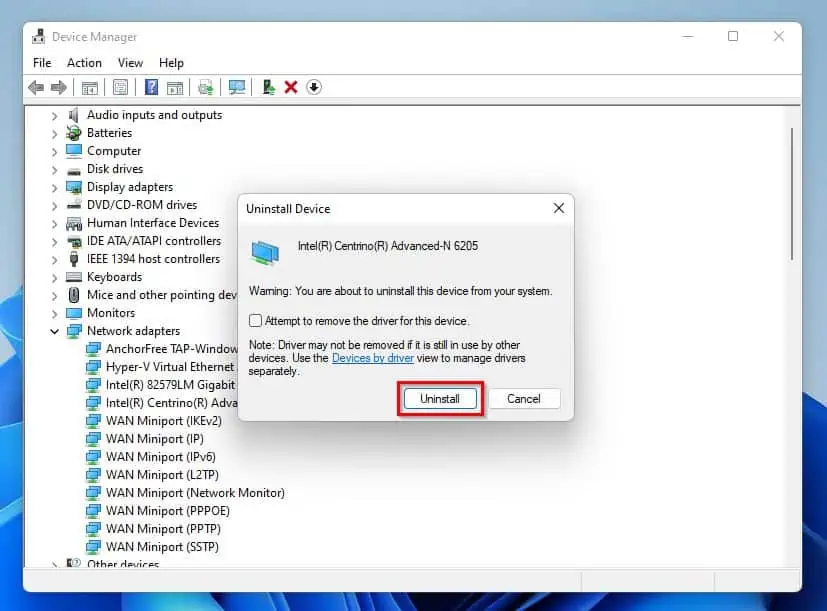
Task: Click the Scan for hardware changes icon
Action: 237,87
